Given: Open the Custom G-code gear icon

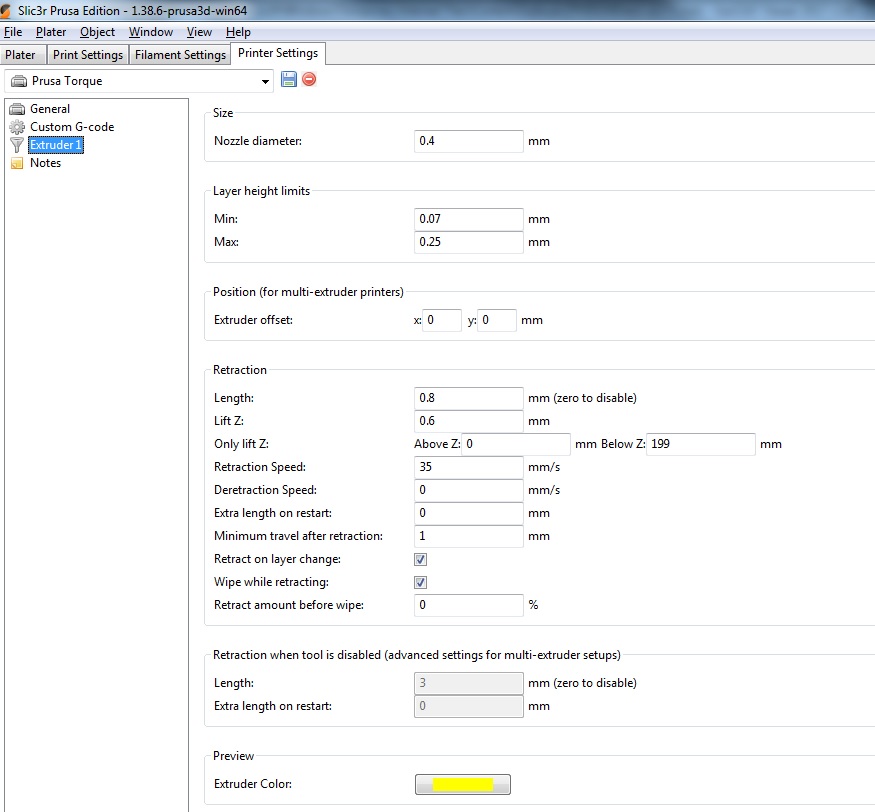Looking at the screenshot, I should [x=17, y=127].
